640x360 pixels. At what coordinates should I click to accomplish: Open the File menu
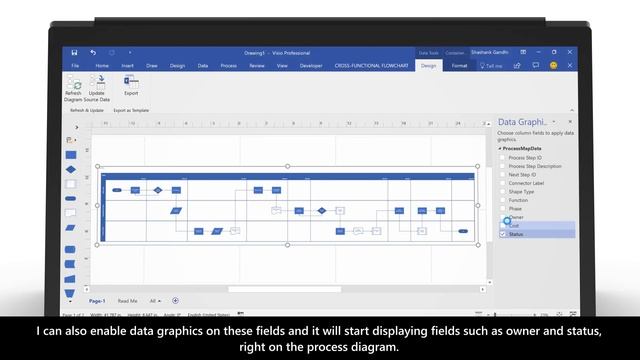point(75,66)
